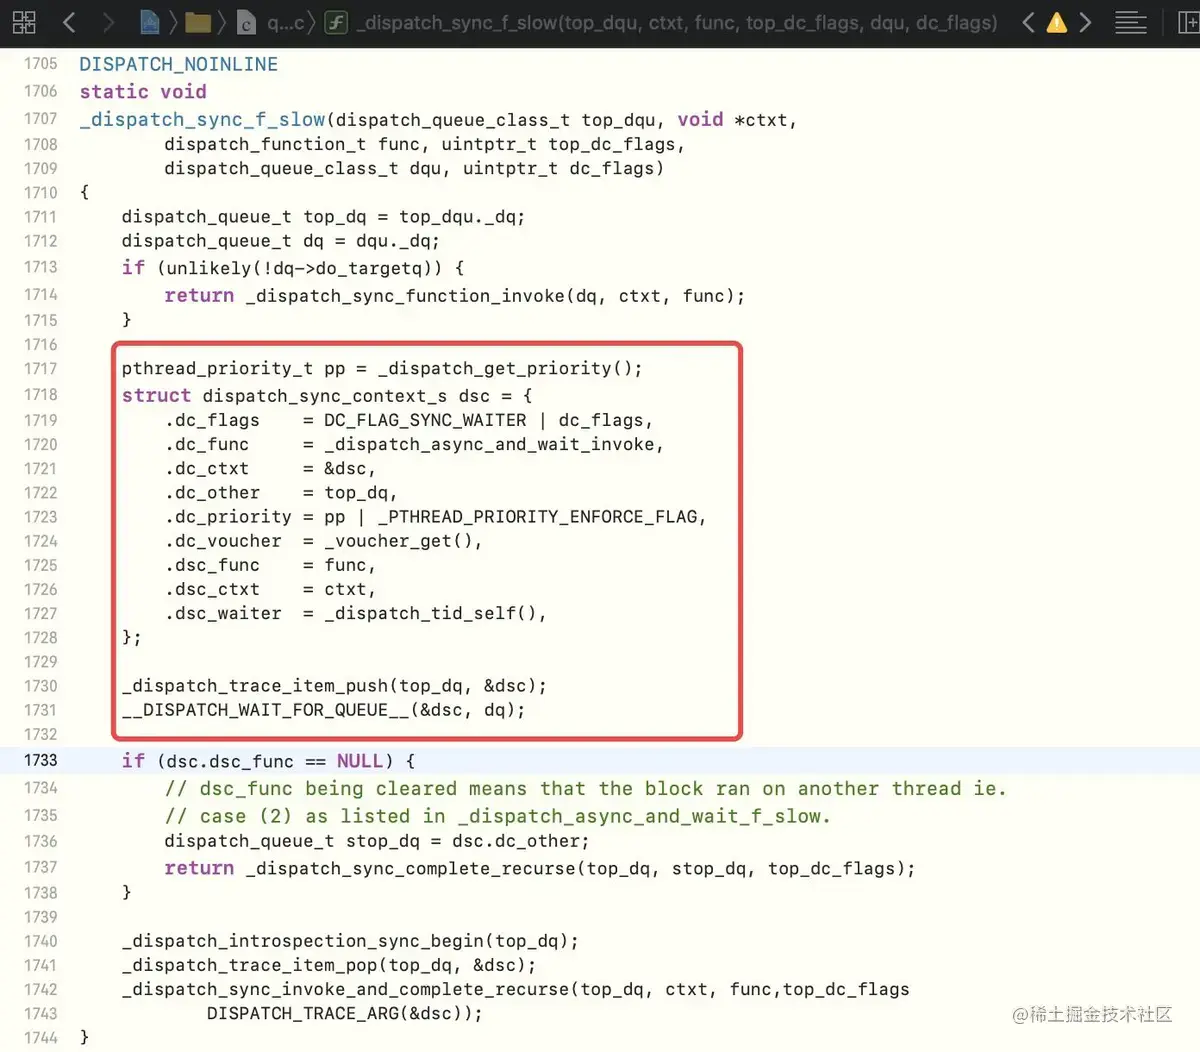
Task: Open the editor options lines menu
Action: point(1131,22)
